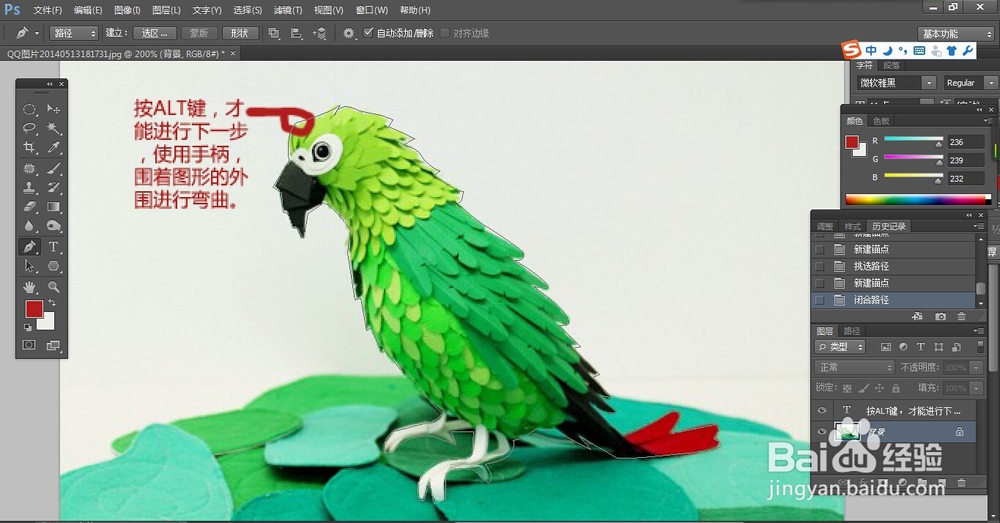The image size is (1000, 523).
Task: Click 蒙版 button in options bar
Action: (199, 33)
